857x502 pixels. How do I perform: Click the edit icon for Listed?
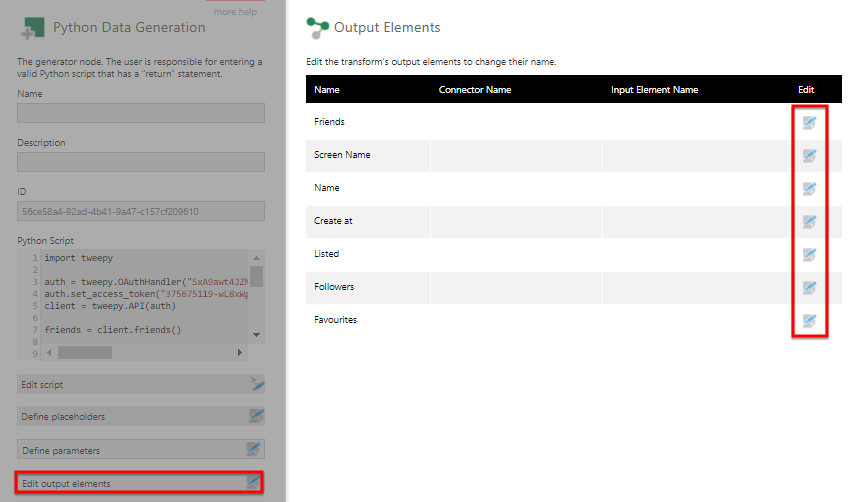pos(809,254)
